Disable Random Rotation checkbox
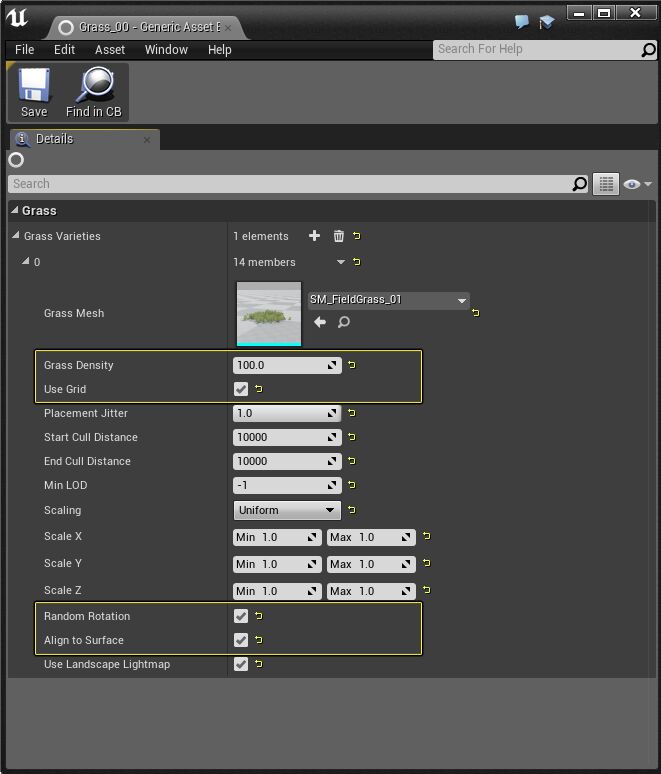Viewport: 661px width, 774px height. [241, 616]
